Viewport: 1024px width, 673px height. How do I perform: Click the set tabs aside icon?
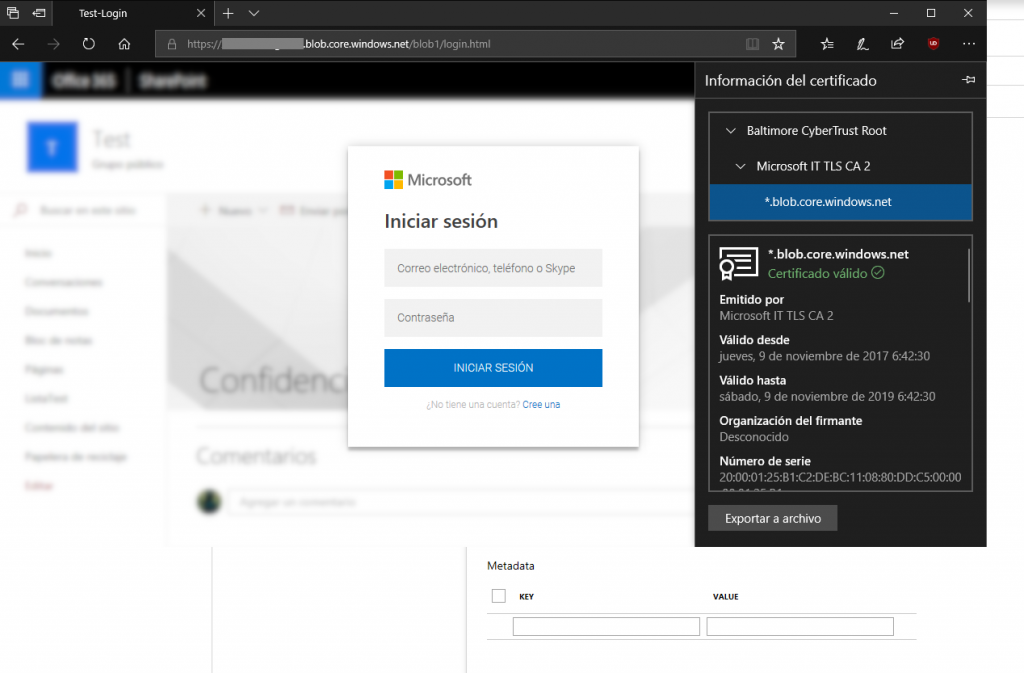(39, 12)
